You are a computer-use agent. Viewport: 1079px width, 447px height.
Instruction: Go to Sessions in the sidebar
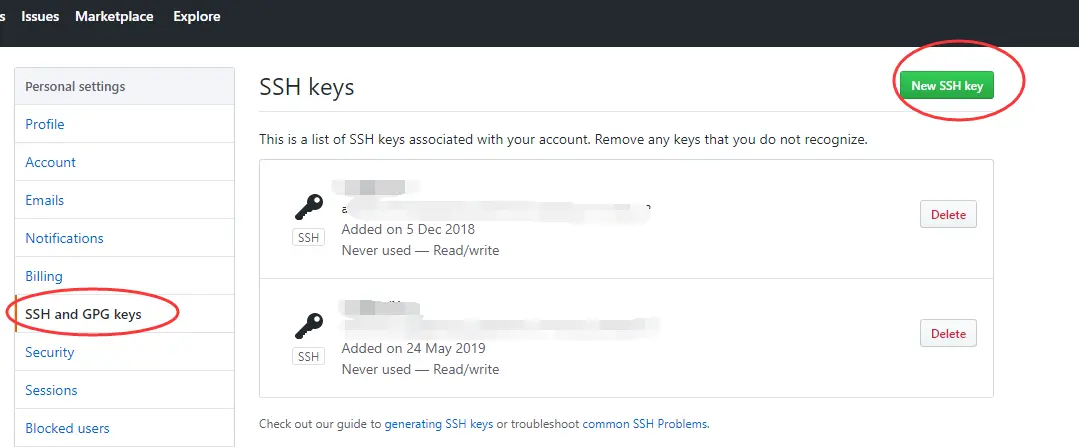(51, 390)
